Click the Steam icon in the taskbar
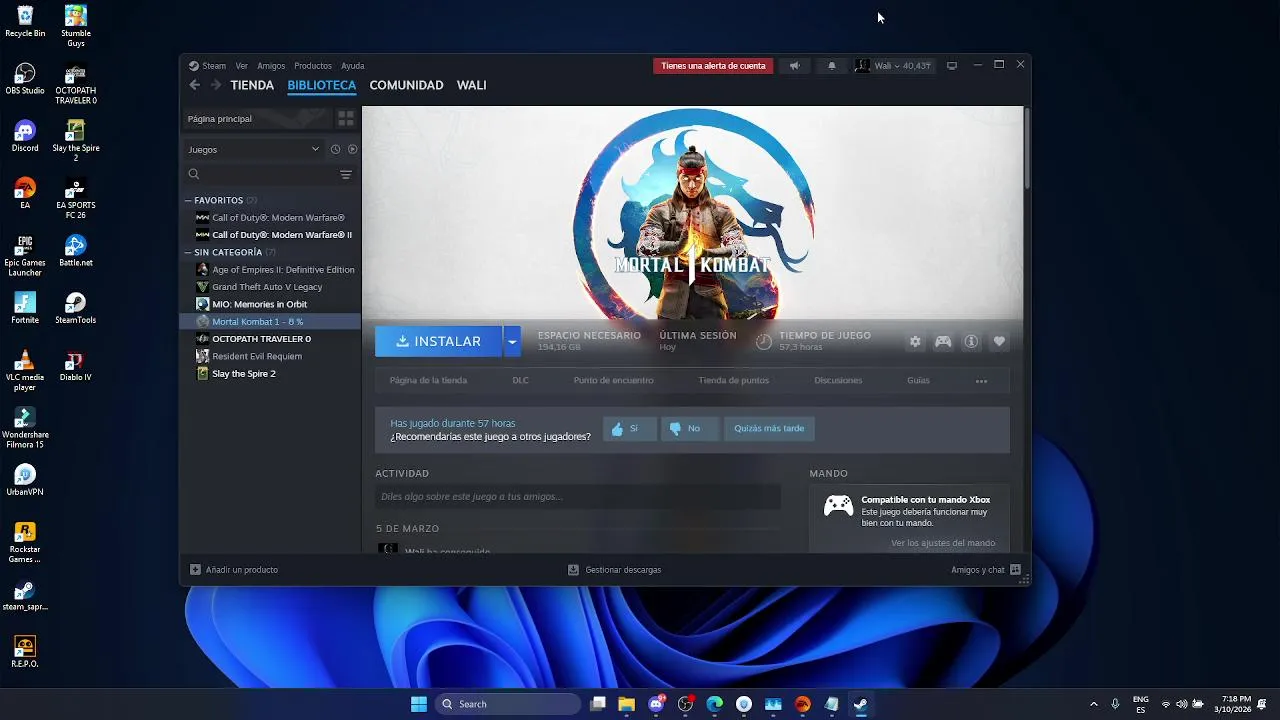The height and width of the screenshot is (720, 1280). tap(860, 704)
